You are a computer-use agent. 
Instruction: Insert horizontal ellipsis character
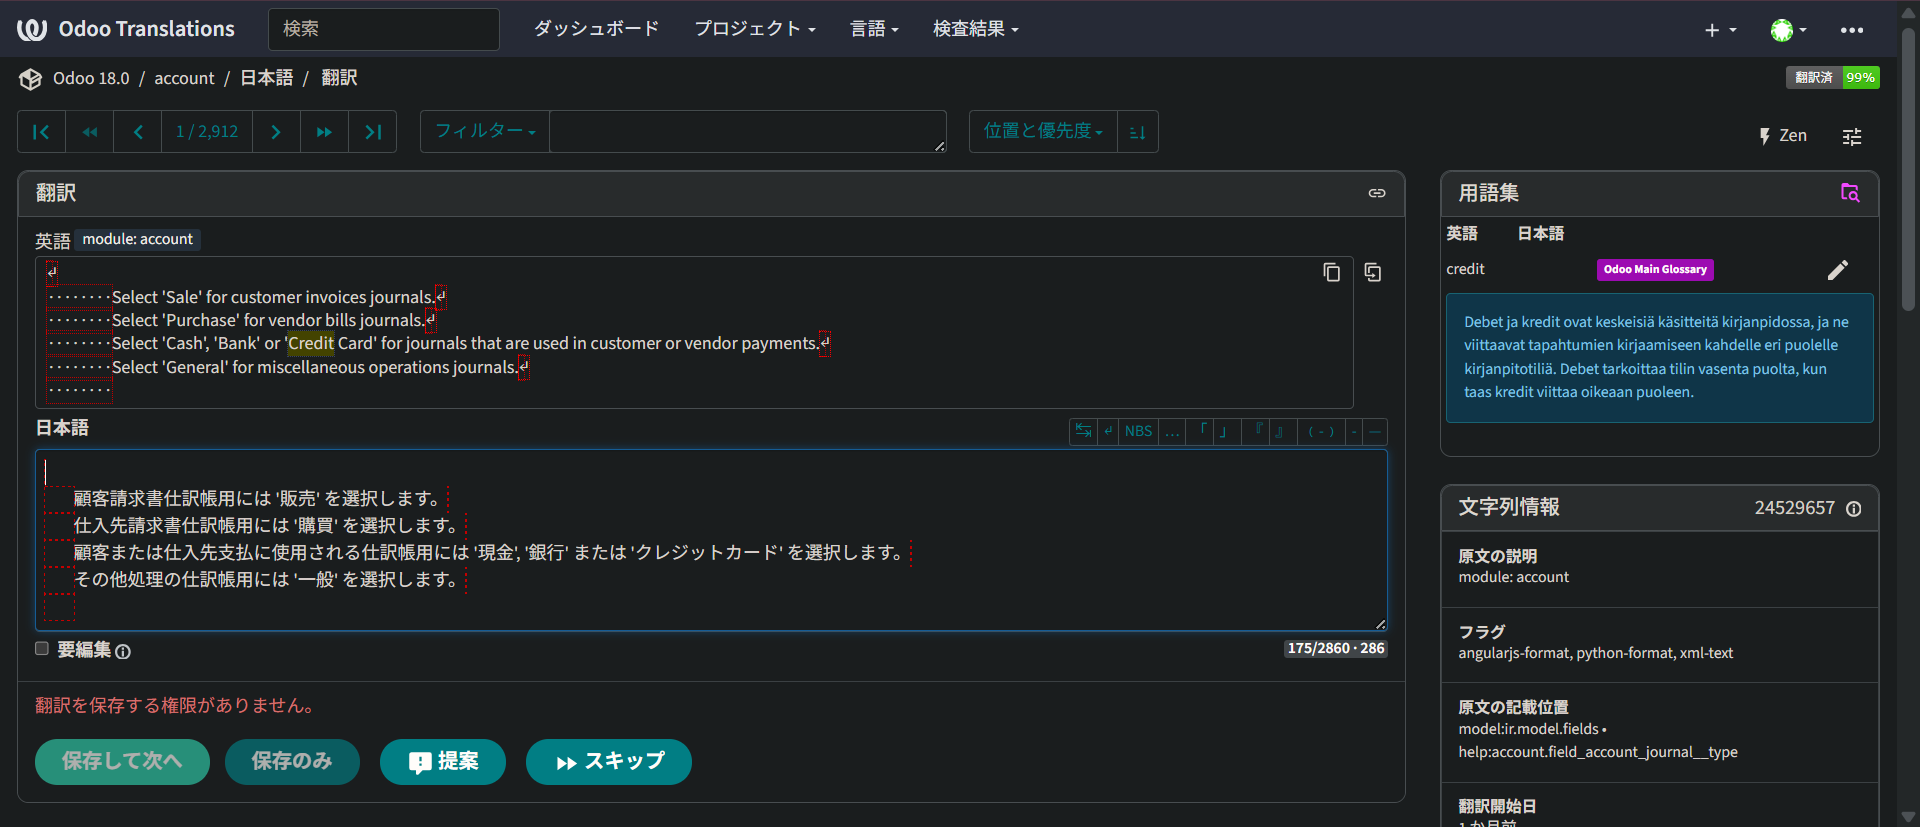(1172, 431)
